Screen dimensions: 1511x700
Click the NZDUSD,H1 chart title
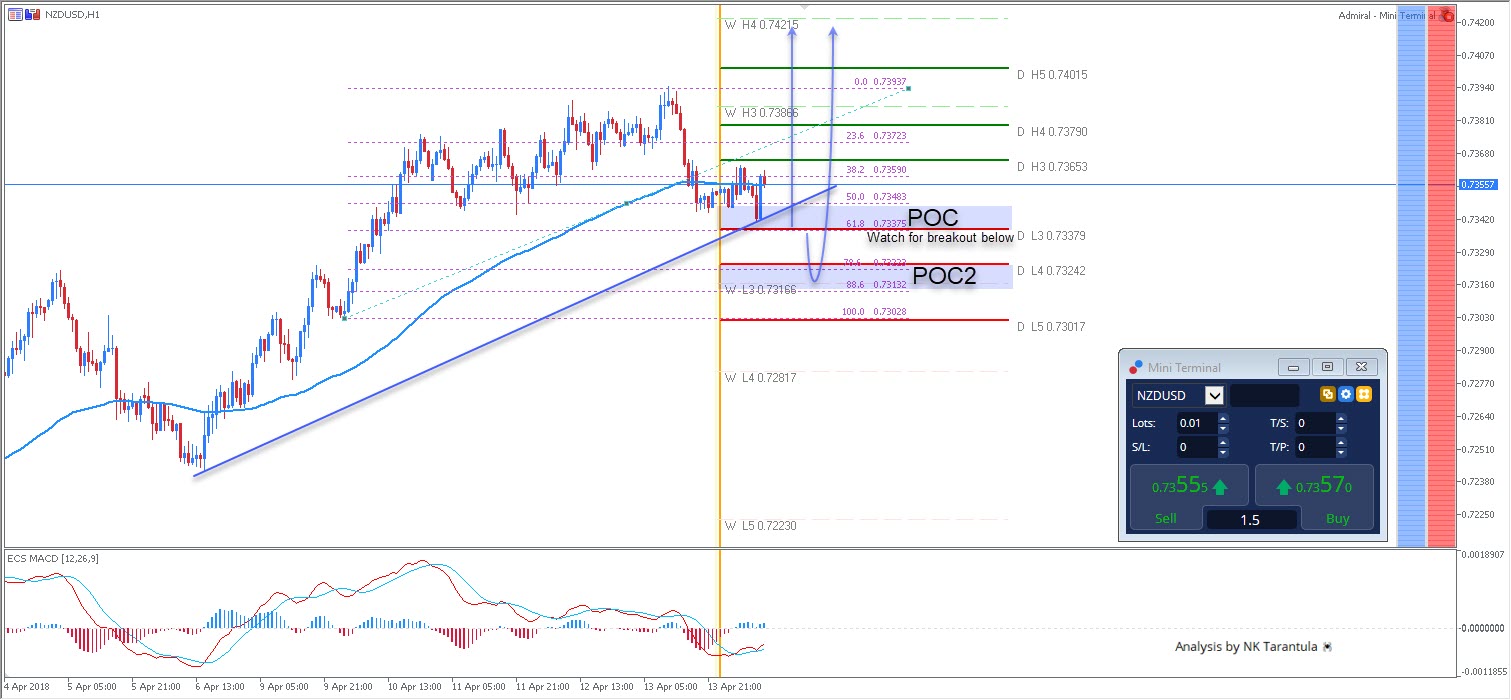72,15
